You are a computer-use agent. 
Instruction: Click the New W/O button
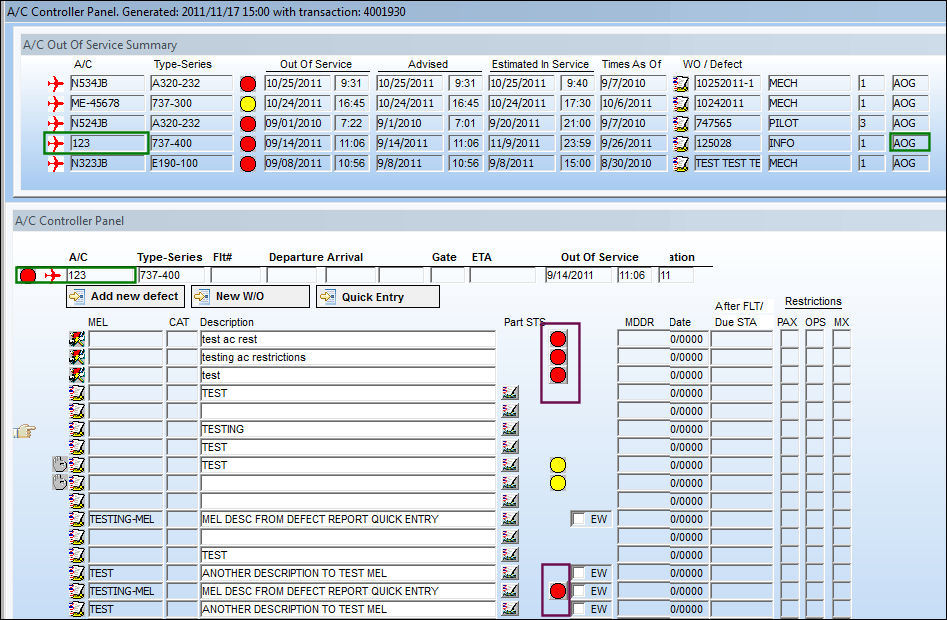(x=250, y=296)
